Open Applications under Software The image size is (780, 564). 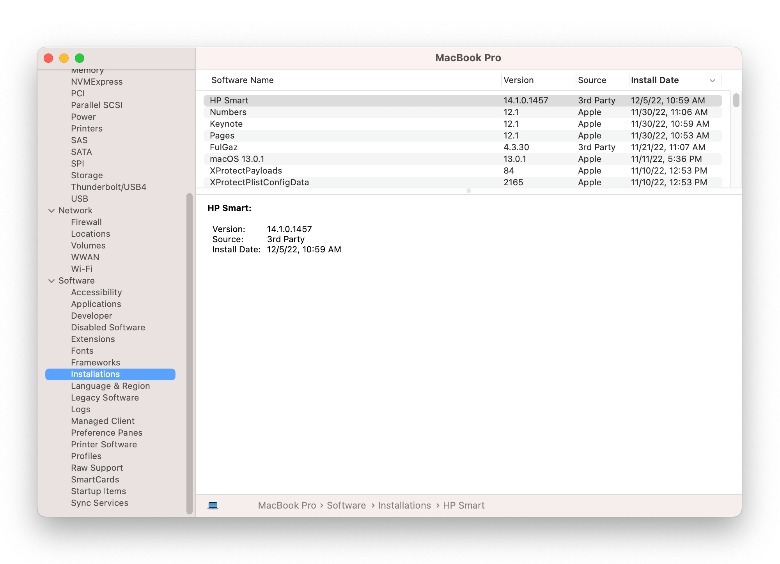point(96,304)
